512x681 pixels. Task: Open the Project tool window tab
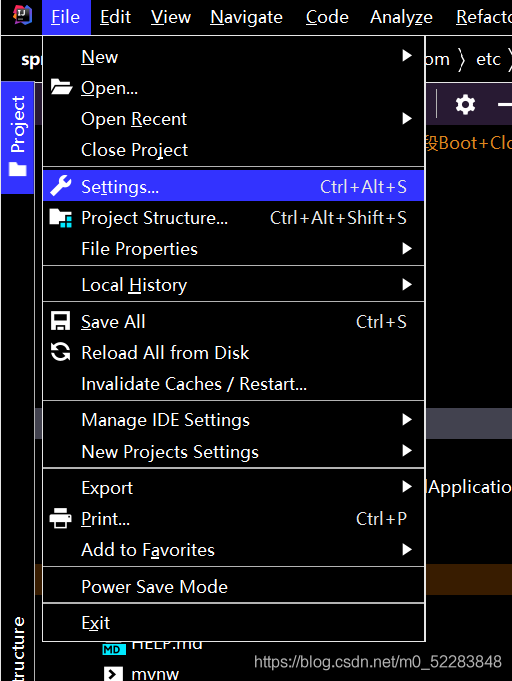[x=17, y=137]
